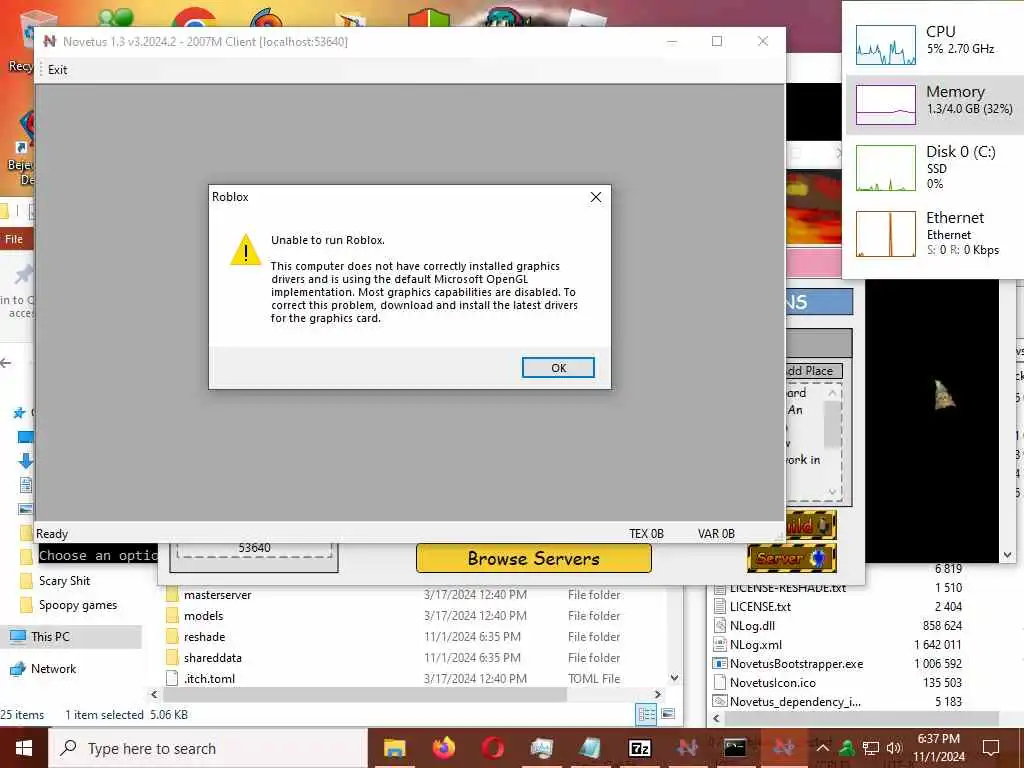Screen dimensions: 1024x768
Task: Click the Quick access star icon
Action: [x=20, y=413]
